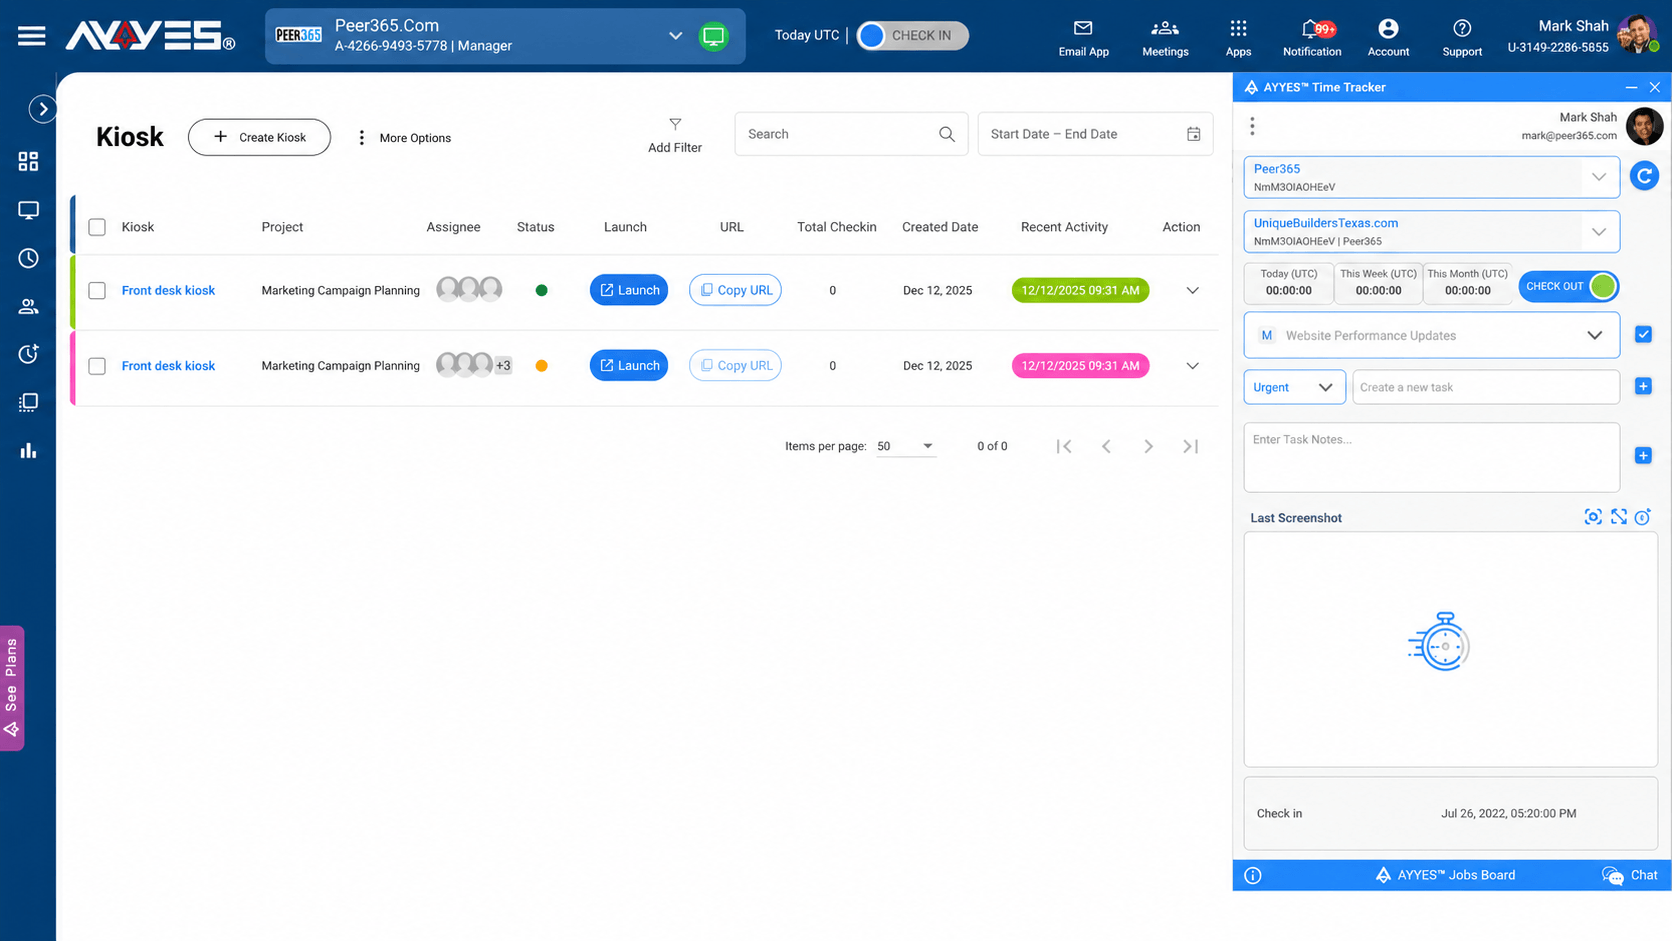Open items per page dropdown showing 50
This screenshot has height=941, width=1672.
(906, 446)
